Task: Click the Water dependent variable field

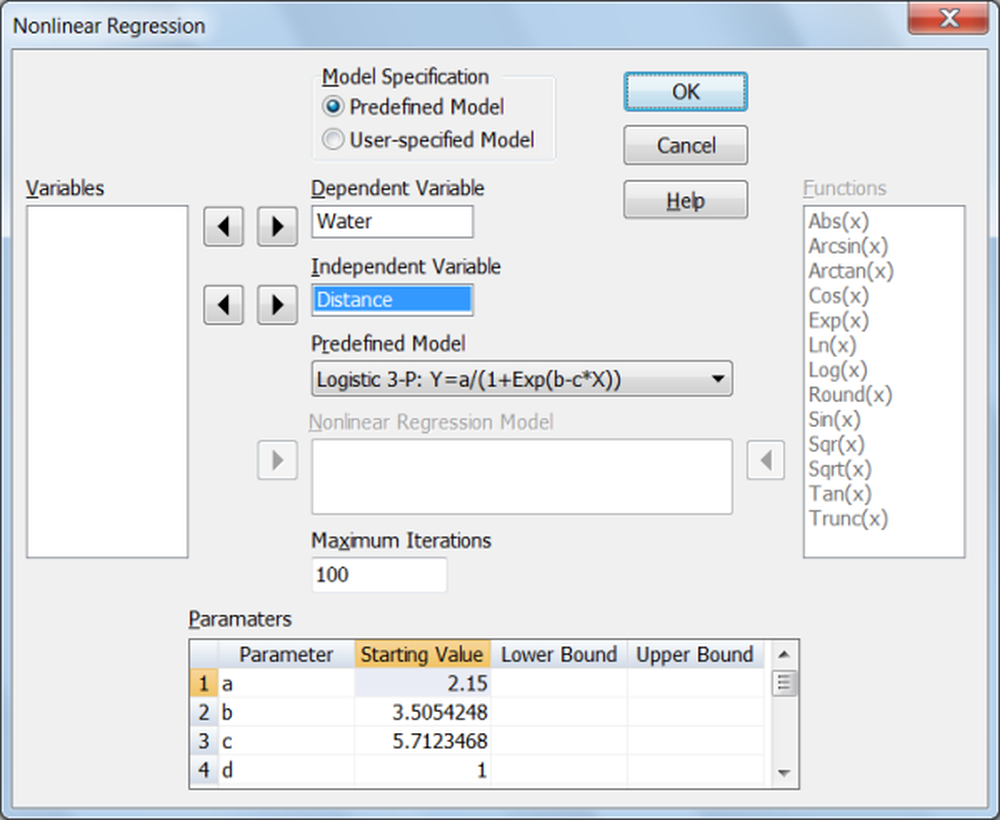Action: [x=392, y=221]
